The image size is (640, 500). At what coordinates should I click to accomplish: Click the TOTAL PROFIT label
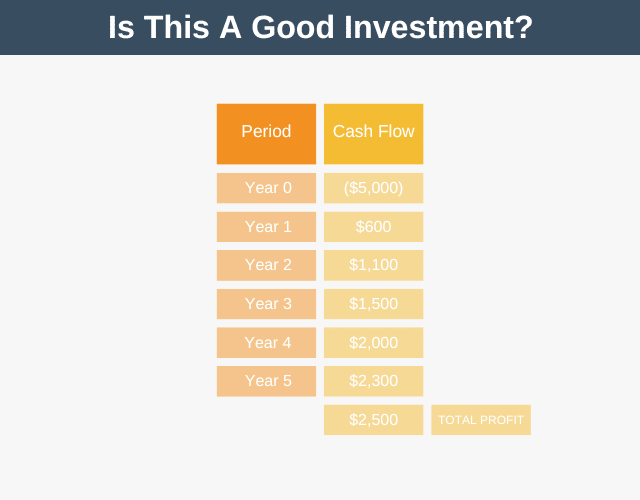pos(481,420)
